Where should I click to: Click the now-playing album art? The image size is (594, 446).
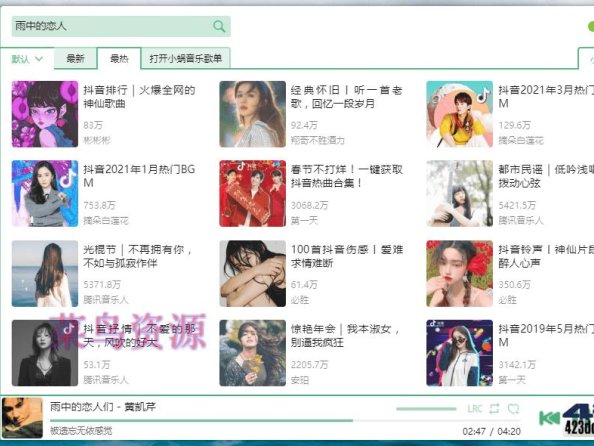click(x=22, y=418)
